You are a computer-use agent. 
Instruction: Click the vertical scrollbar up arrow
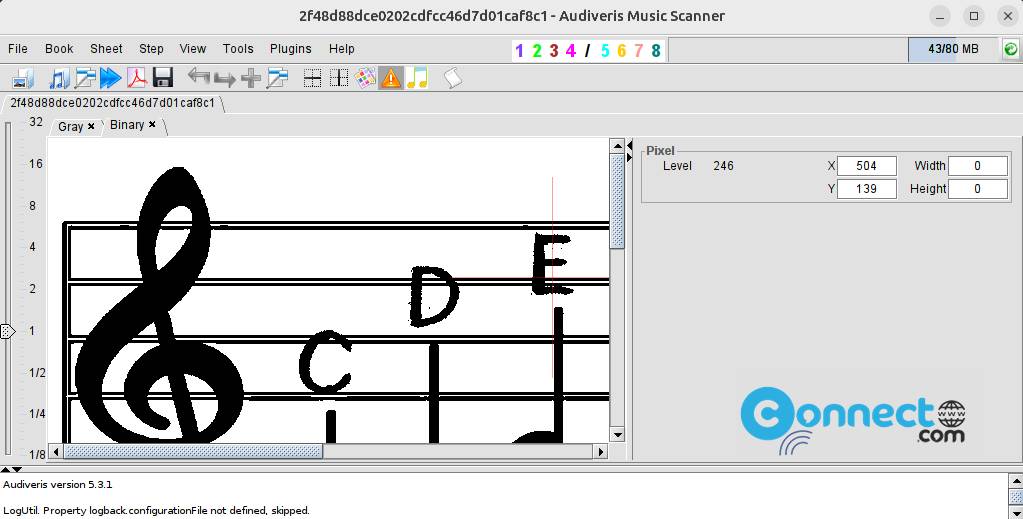click(x=617, y=146)
